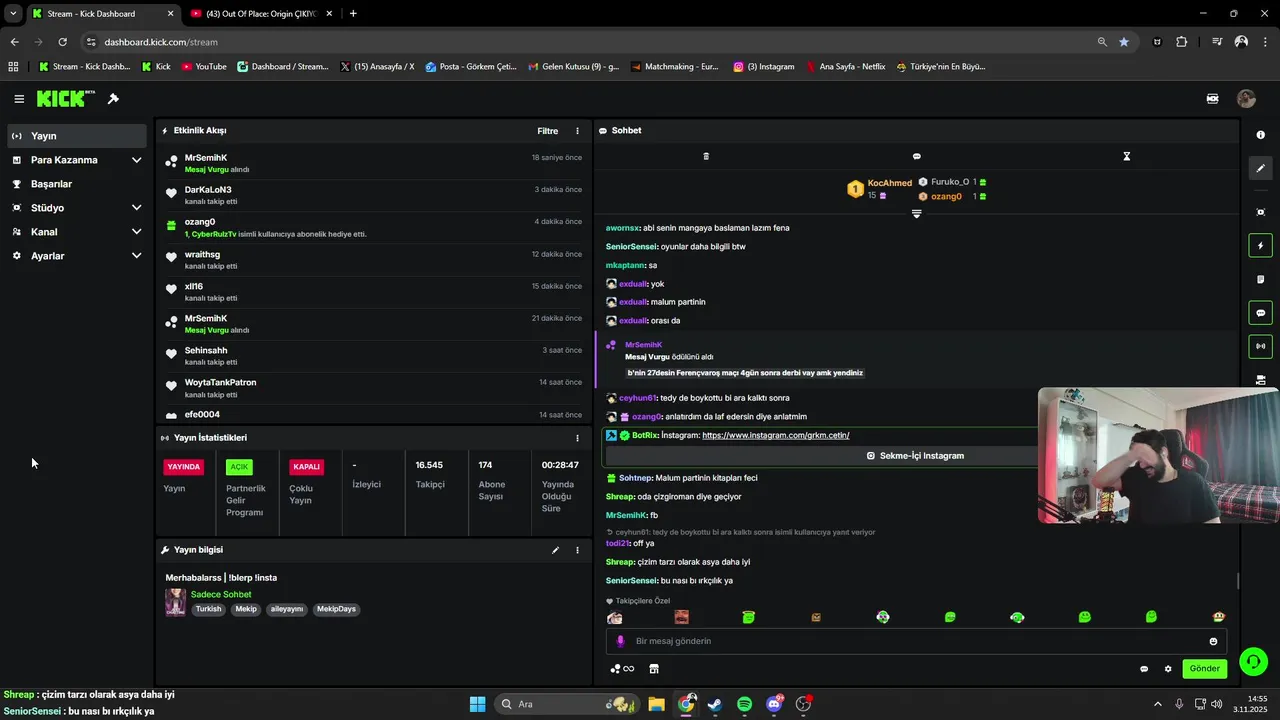Open channel points icon below the message box

[621, 669]
